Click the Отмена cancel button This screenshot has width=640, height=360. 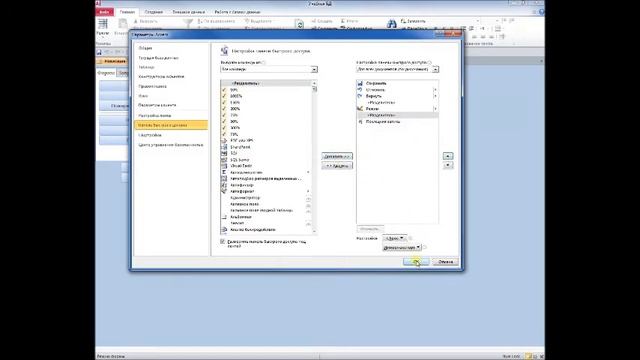click(x=445, y=262)
